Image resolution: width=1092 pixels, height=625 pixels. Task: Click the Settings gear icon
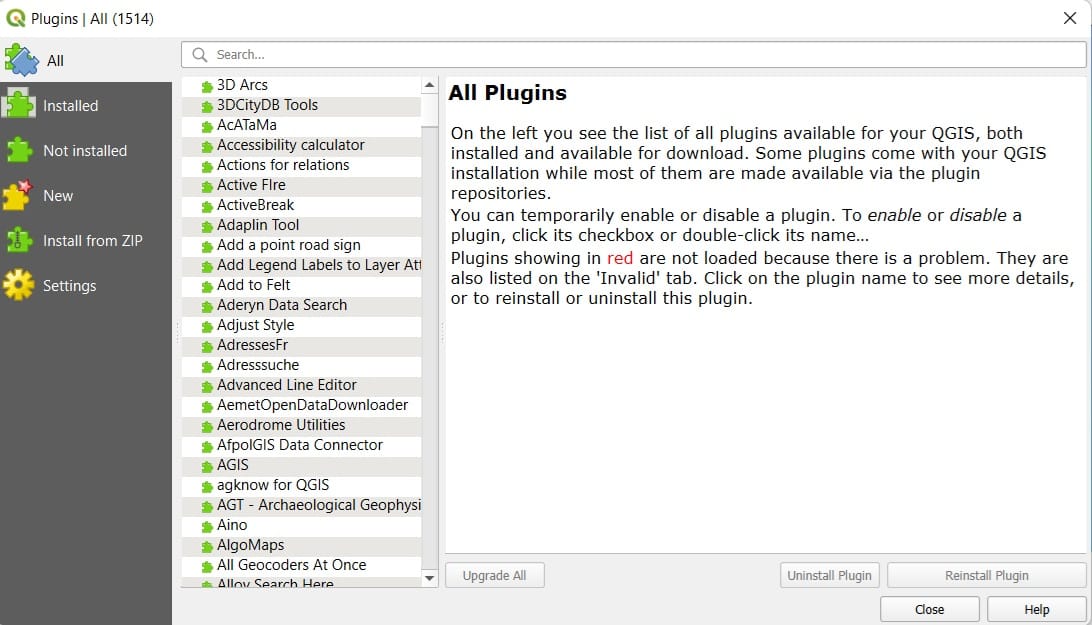click(x=18, y=286)
